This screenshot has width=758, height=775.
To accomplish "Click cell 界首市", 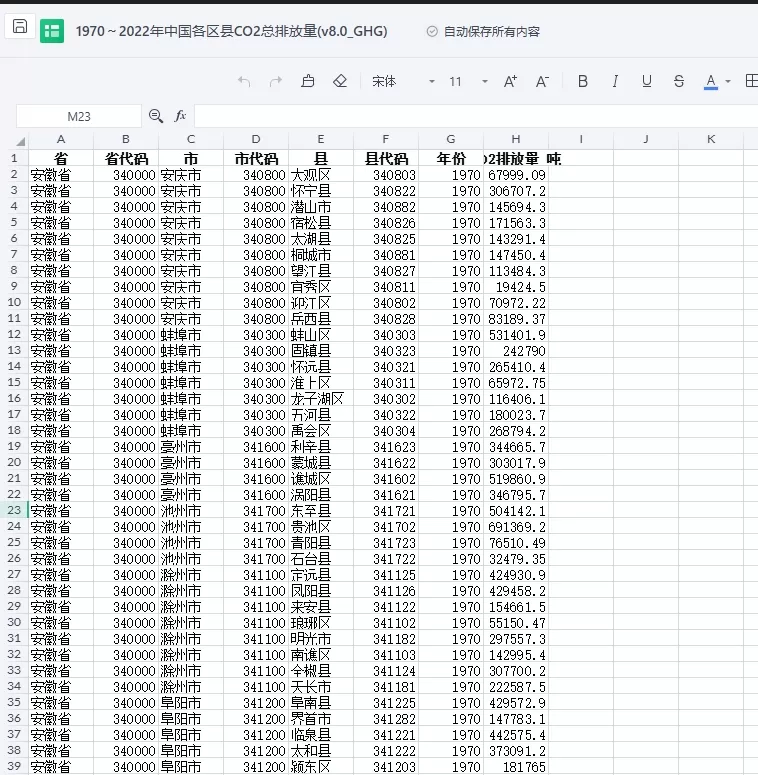I will tap(321, 719).
